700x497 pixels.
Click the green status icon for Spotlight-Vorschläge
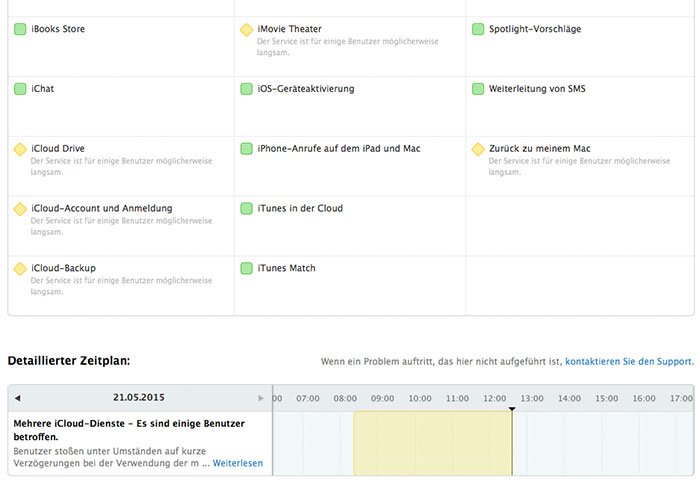point(478,29)
